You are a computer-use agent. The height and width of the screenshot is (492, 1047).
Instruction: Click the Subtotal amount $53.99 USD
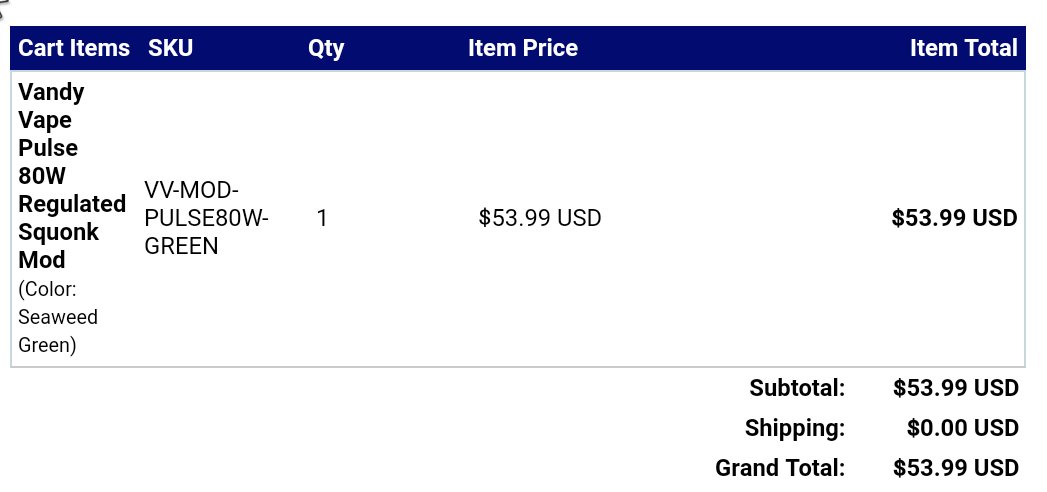(956, 388)
